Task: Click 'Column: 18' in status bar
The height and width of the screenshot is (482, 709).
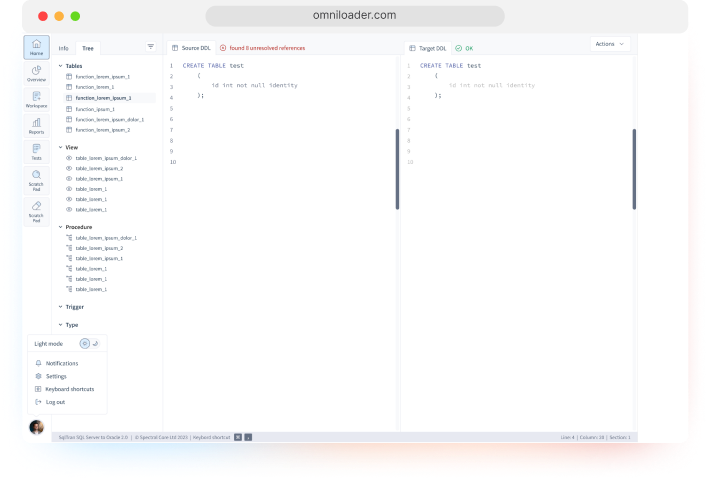Action: tap(592, 437)
